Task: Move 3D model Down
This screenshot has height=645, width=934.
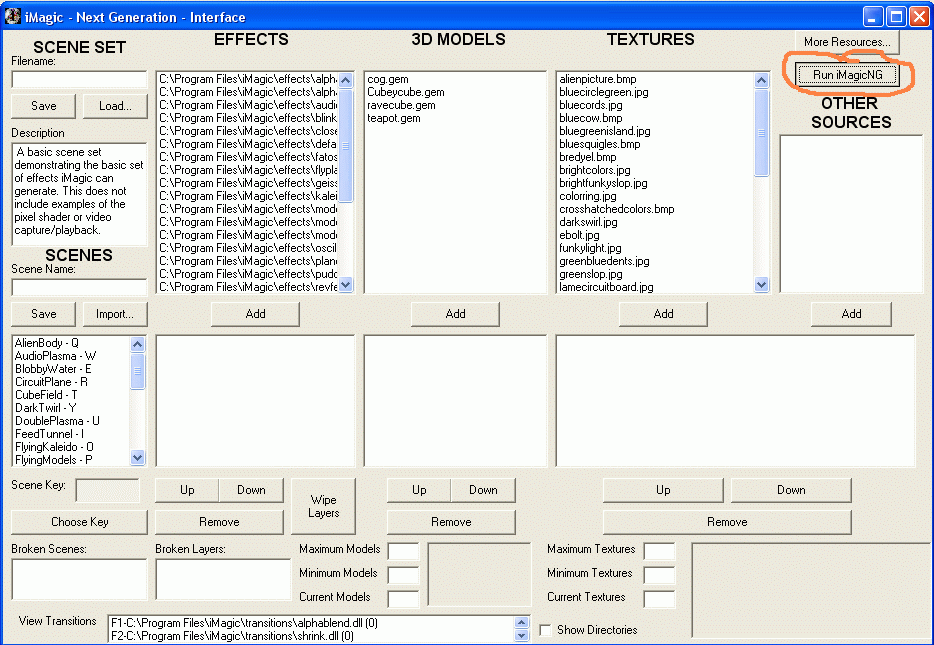Action: tap(483, 490)
